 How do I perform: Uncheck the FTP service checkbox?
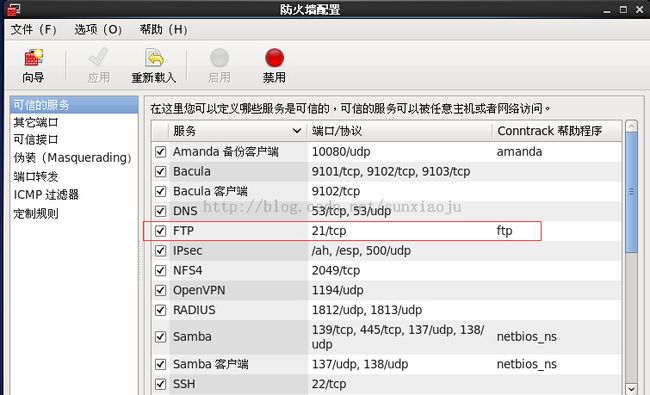[x=160, y=231]
